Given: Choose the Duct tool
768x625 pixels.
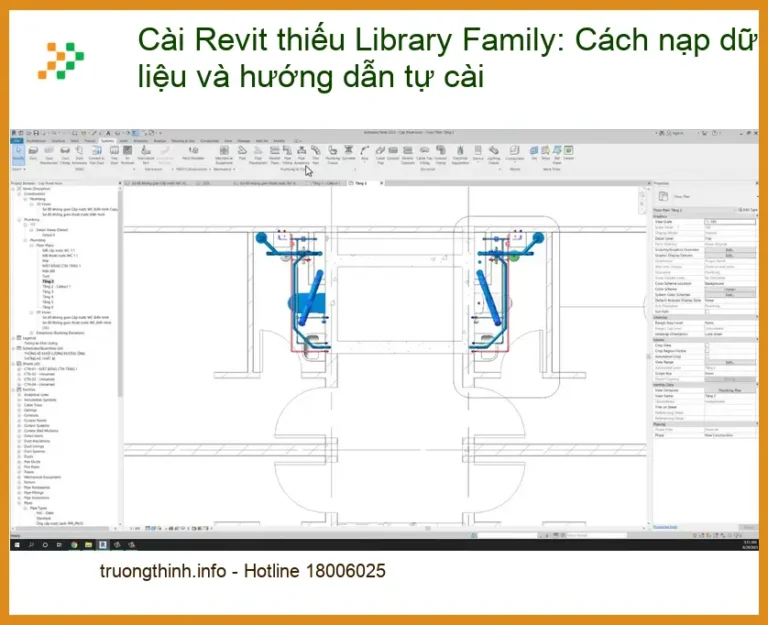Looking at the screenshot, I should click(33, 154).
